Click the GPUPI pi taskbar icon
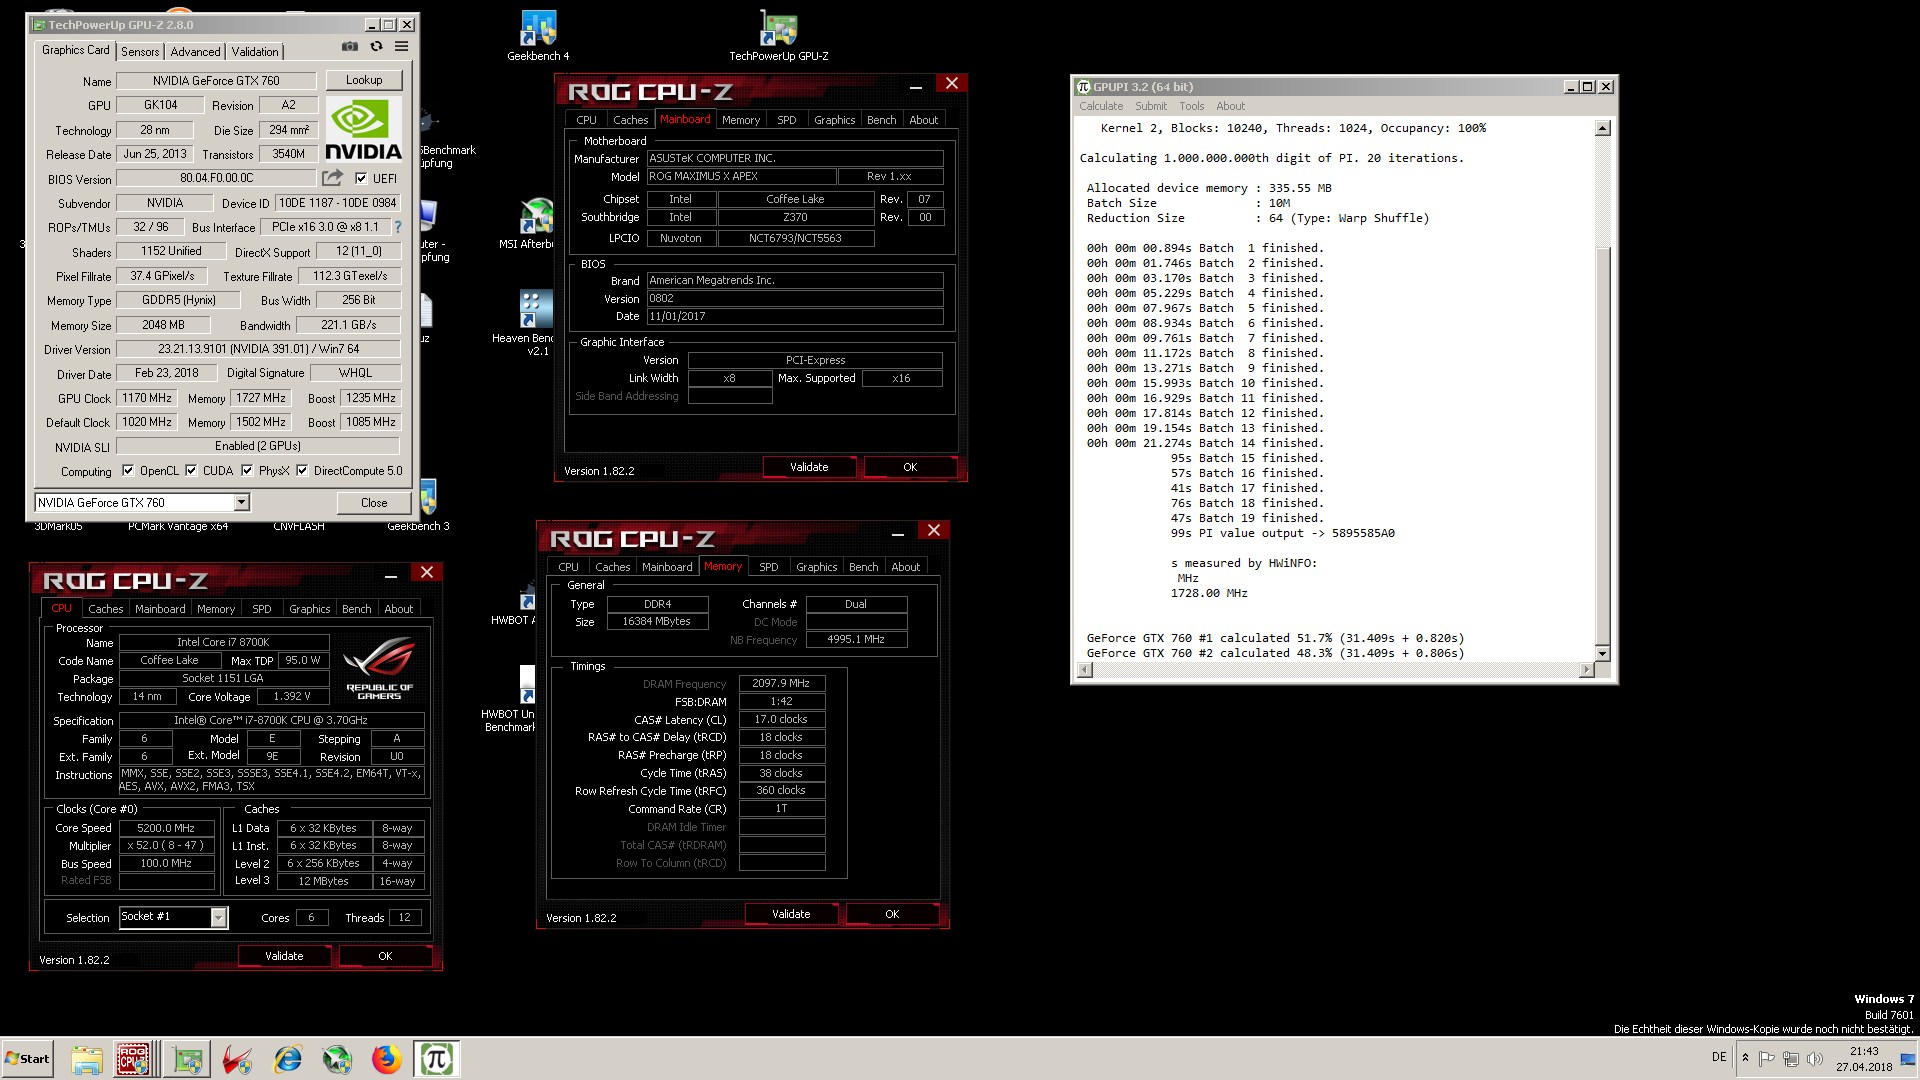The height and width of the screenshot is (1080, 1920). click(x=436, y=1059)
